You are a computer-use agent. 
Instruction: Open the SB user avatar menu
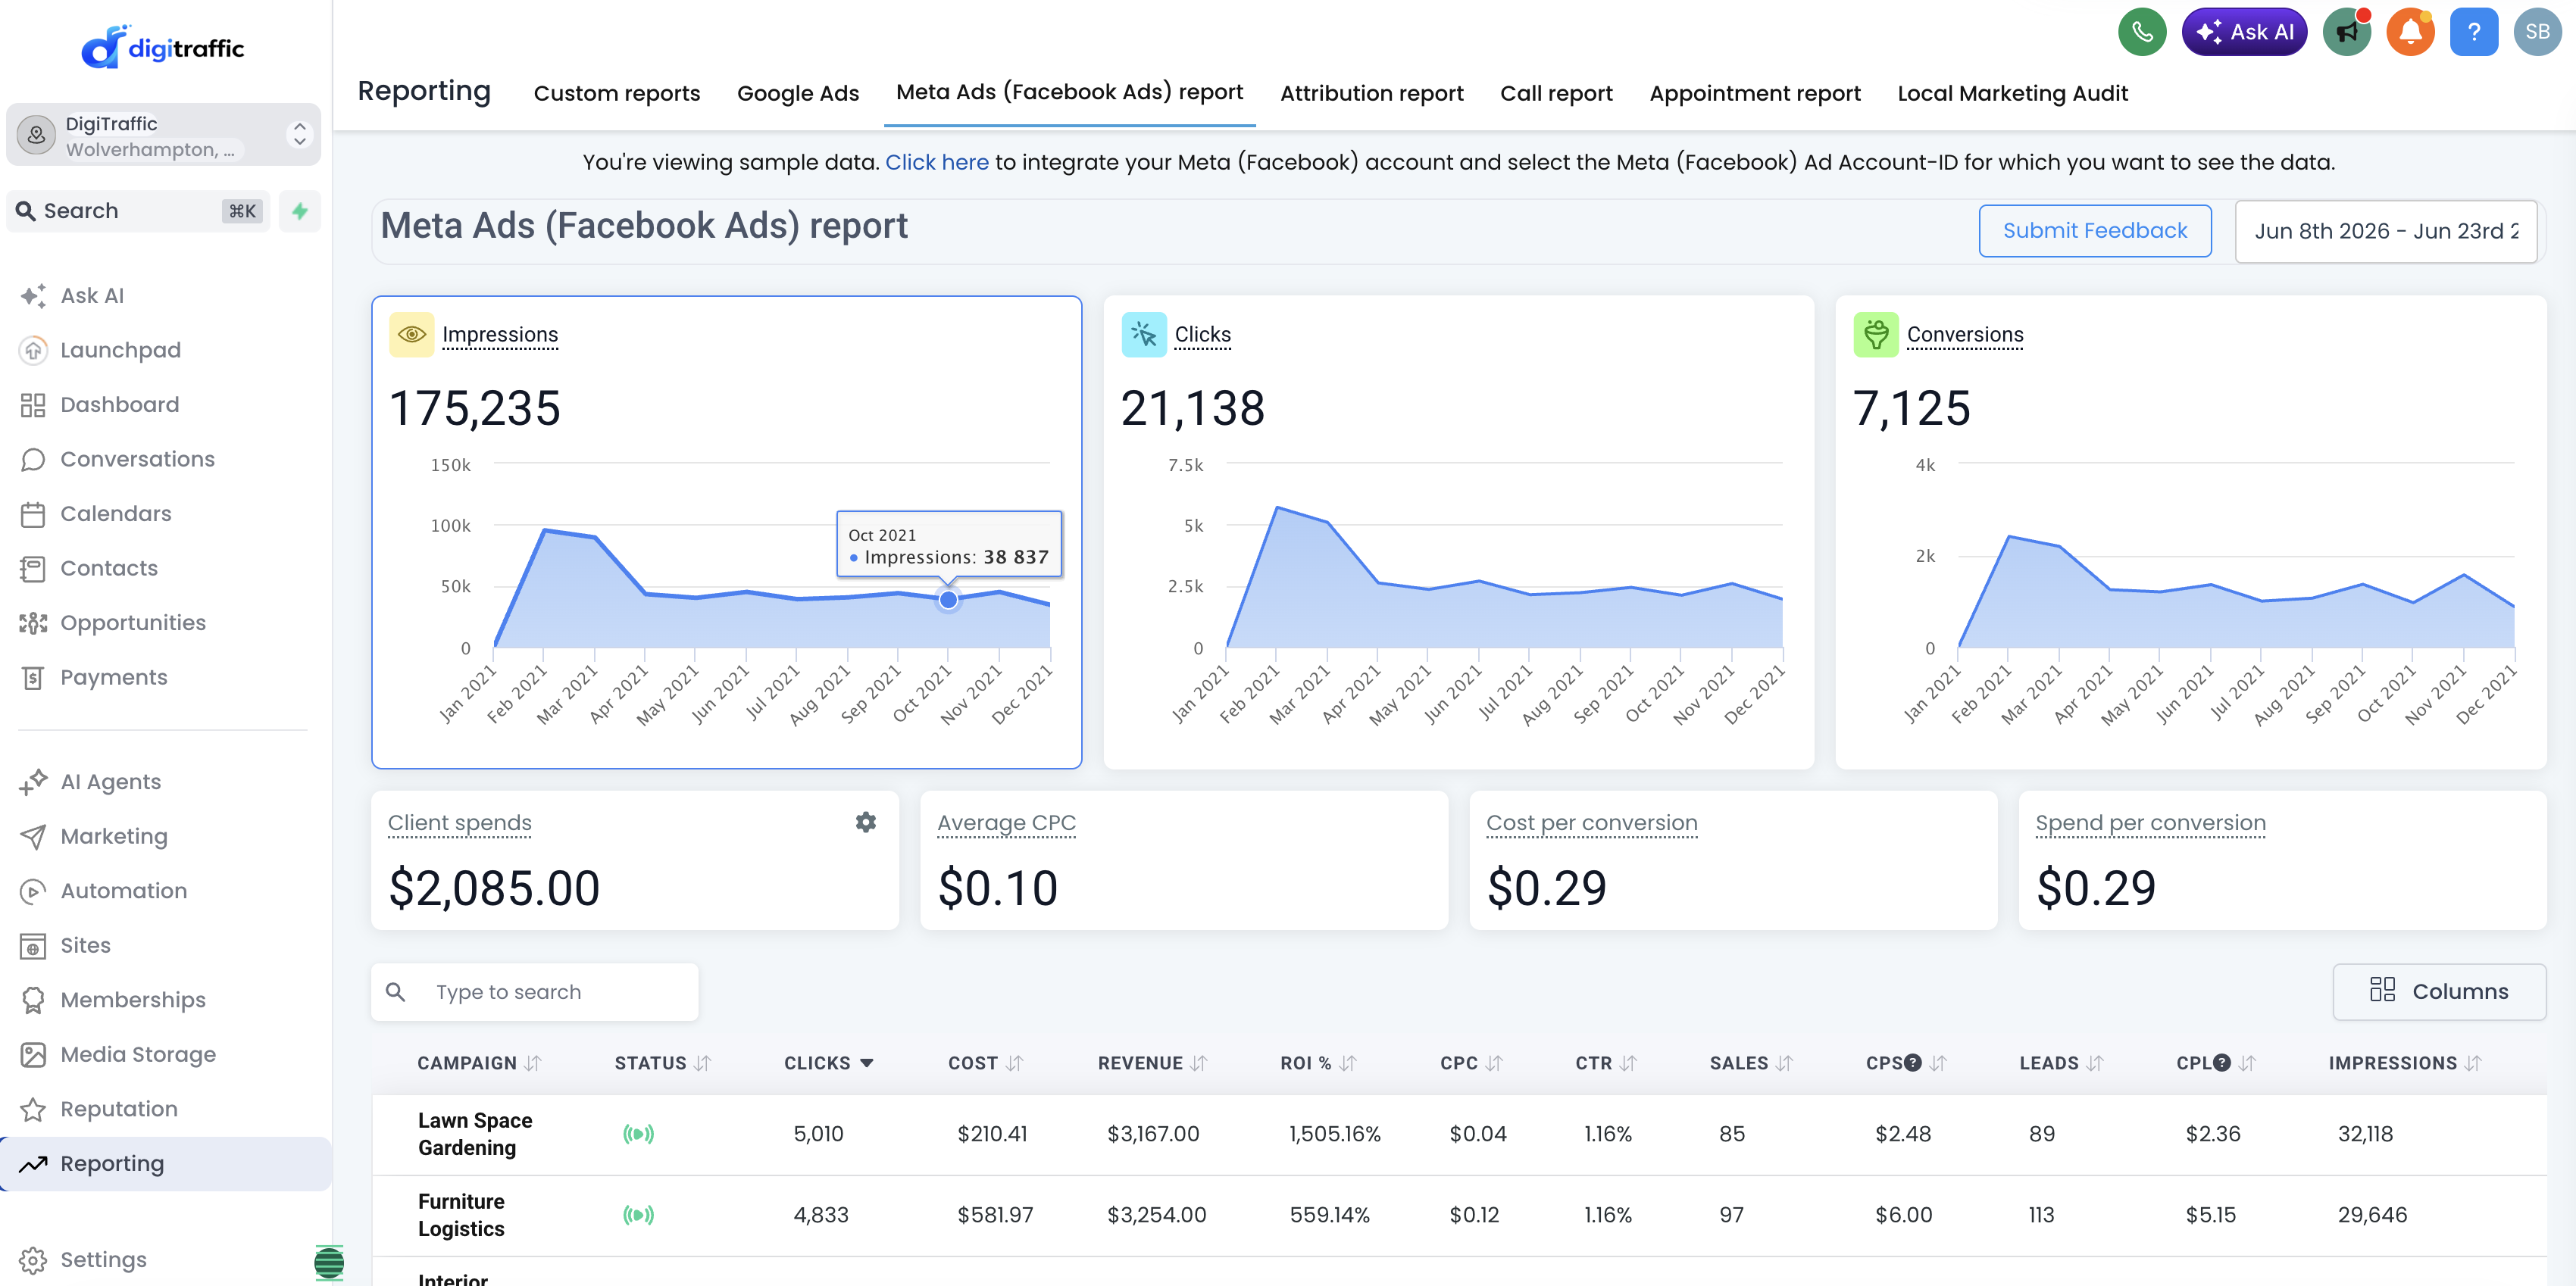(2538, 32)
